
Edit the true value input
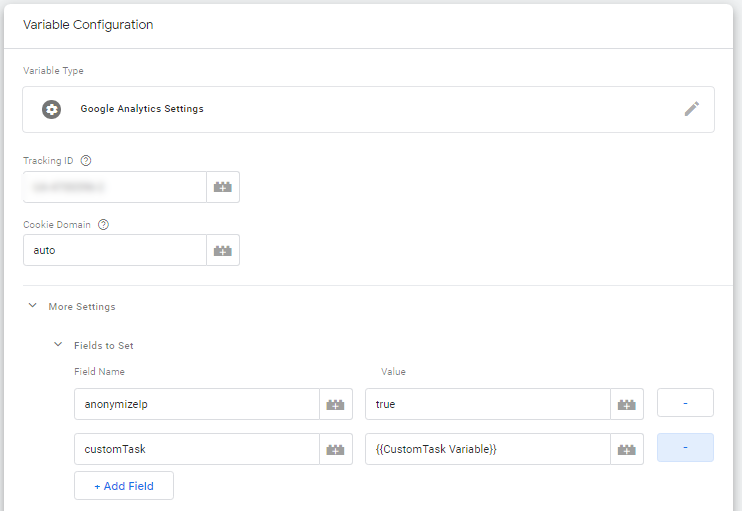pyautogui.click(x=488, y=405)
